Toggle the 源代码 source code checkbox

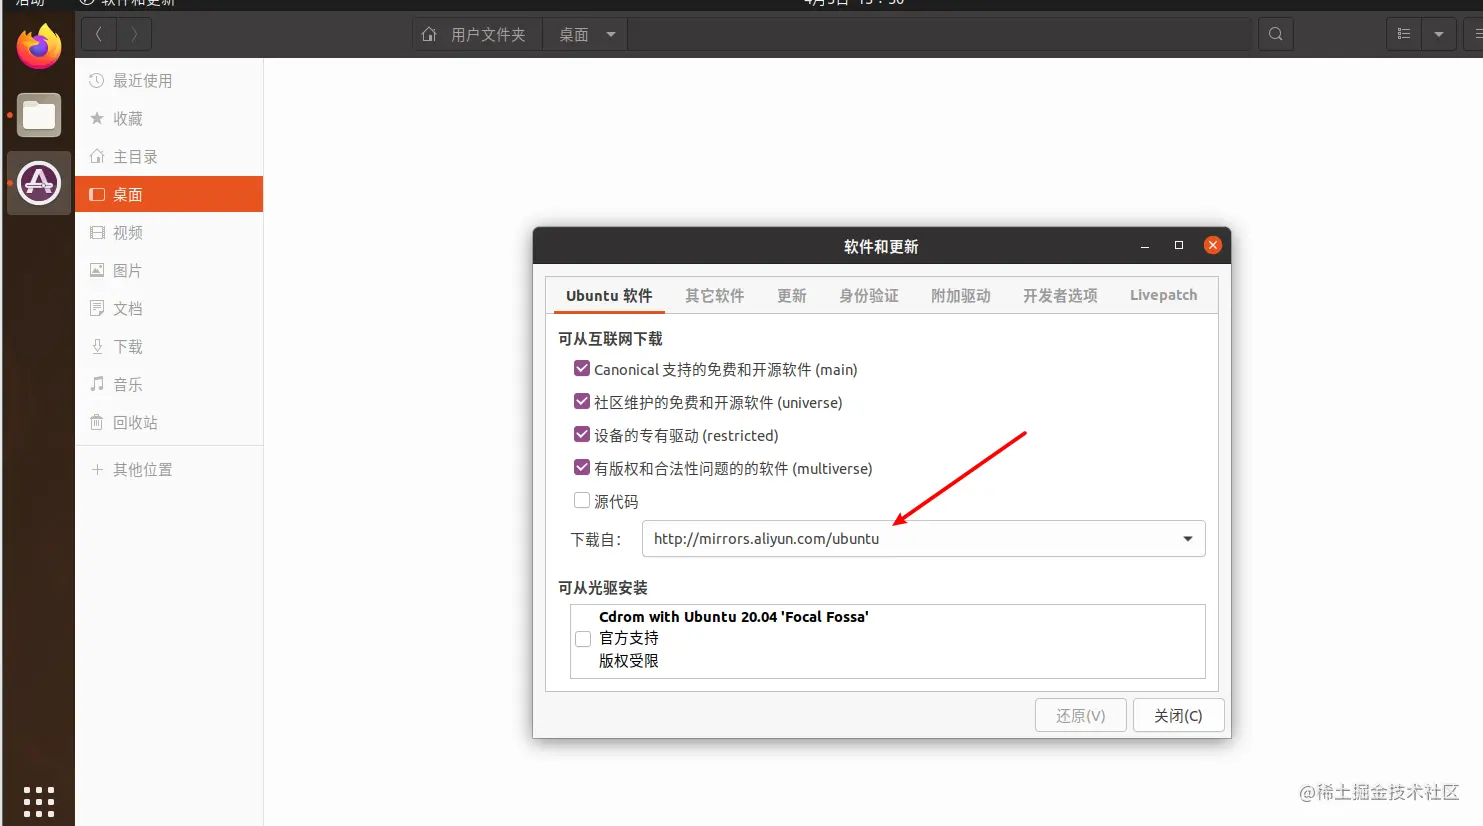pyautogui.click(x=581, y=501)
